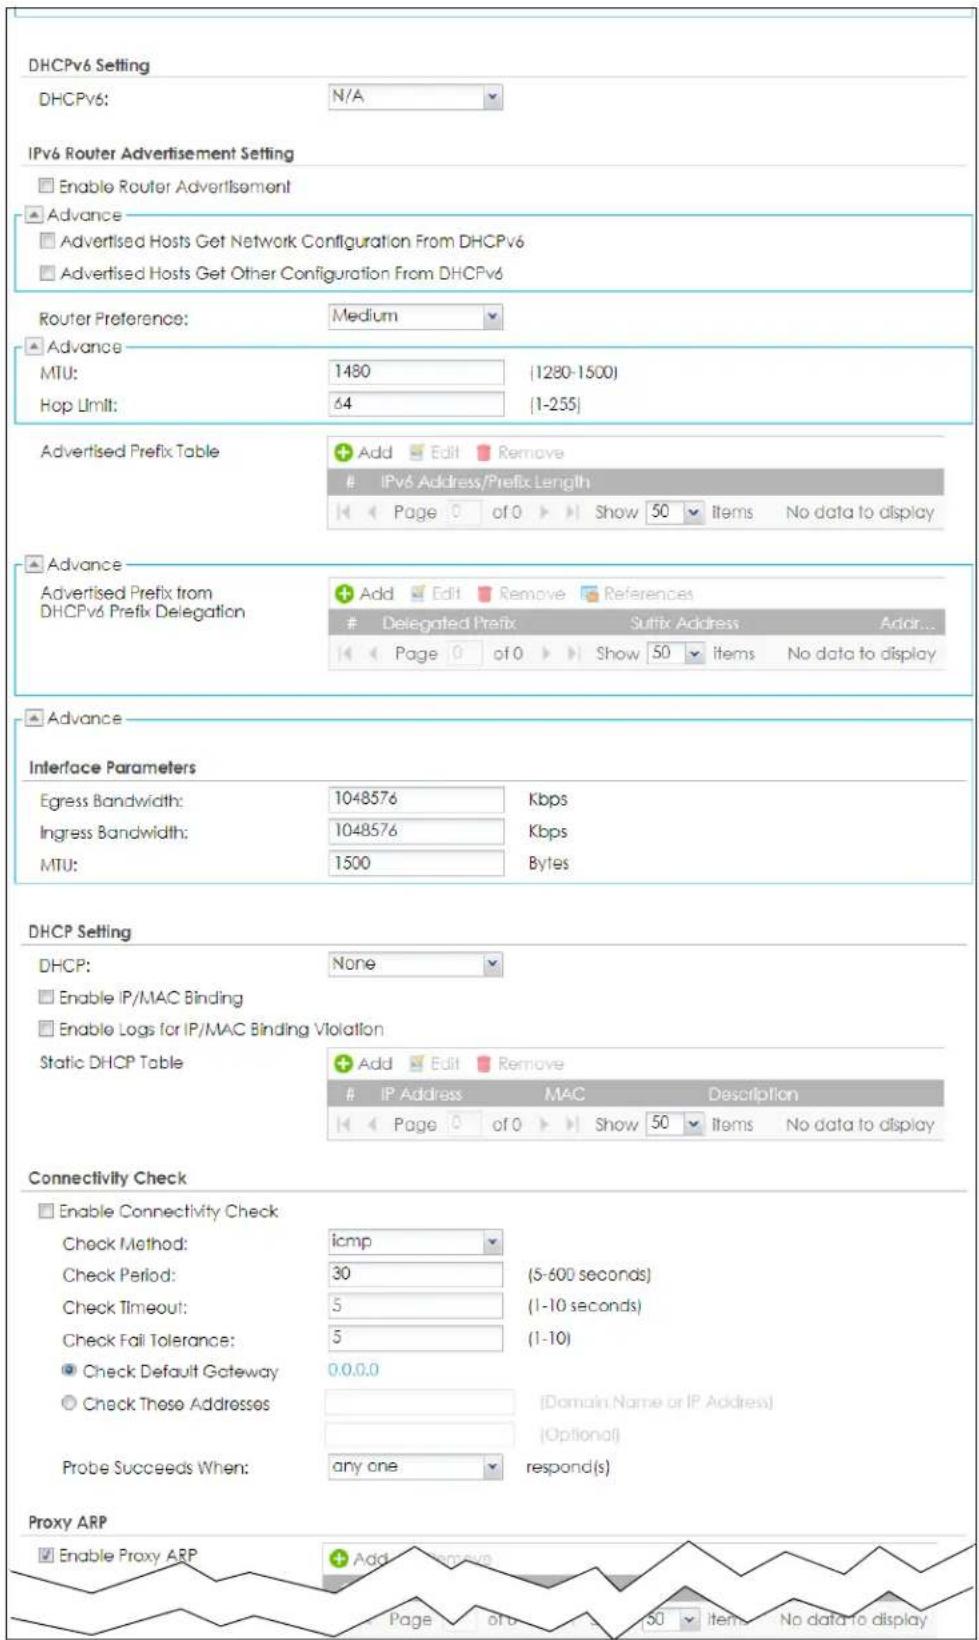
Task: Go to next page of Advertised Prefix Table
Action: click(x=545, y=512)
